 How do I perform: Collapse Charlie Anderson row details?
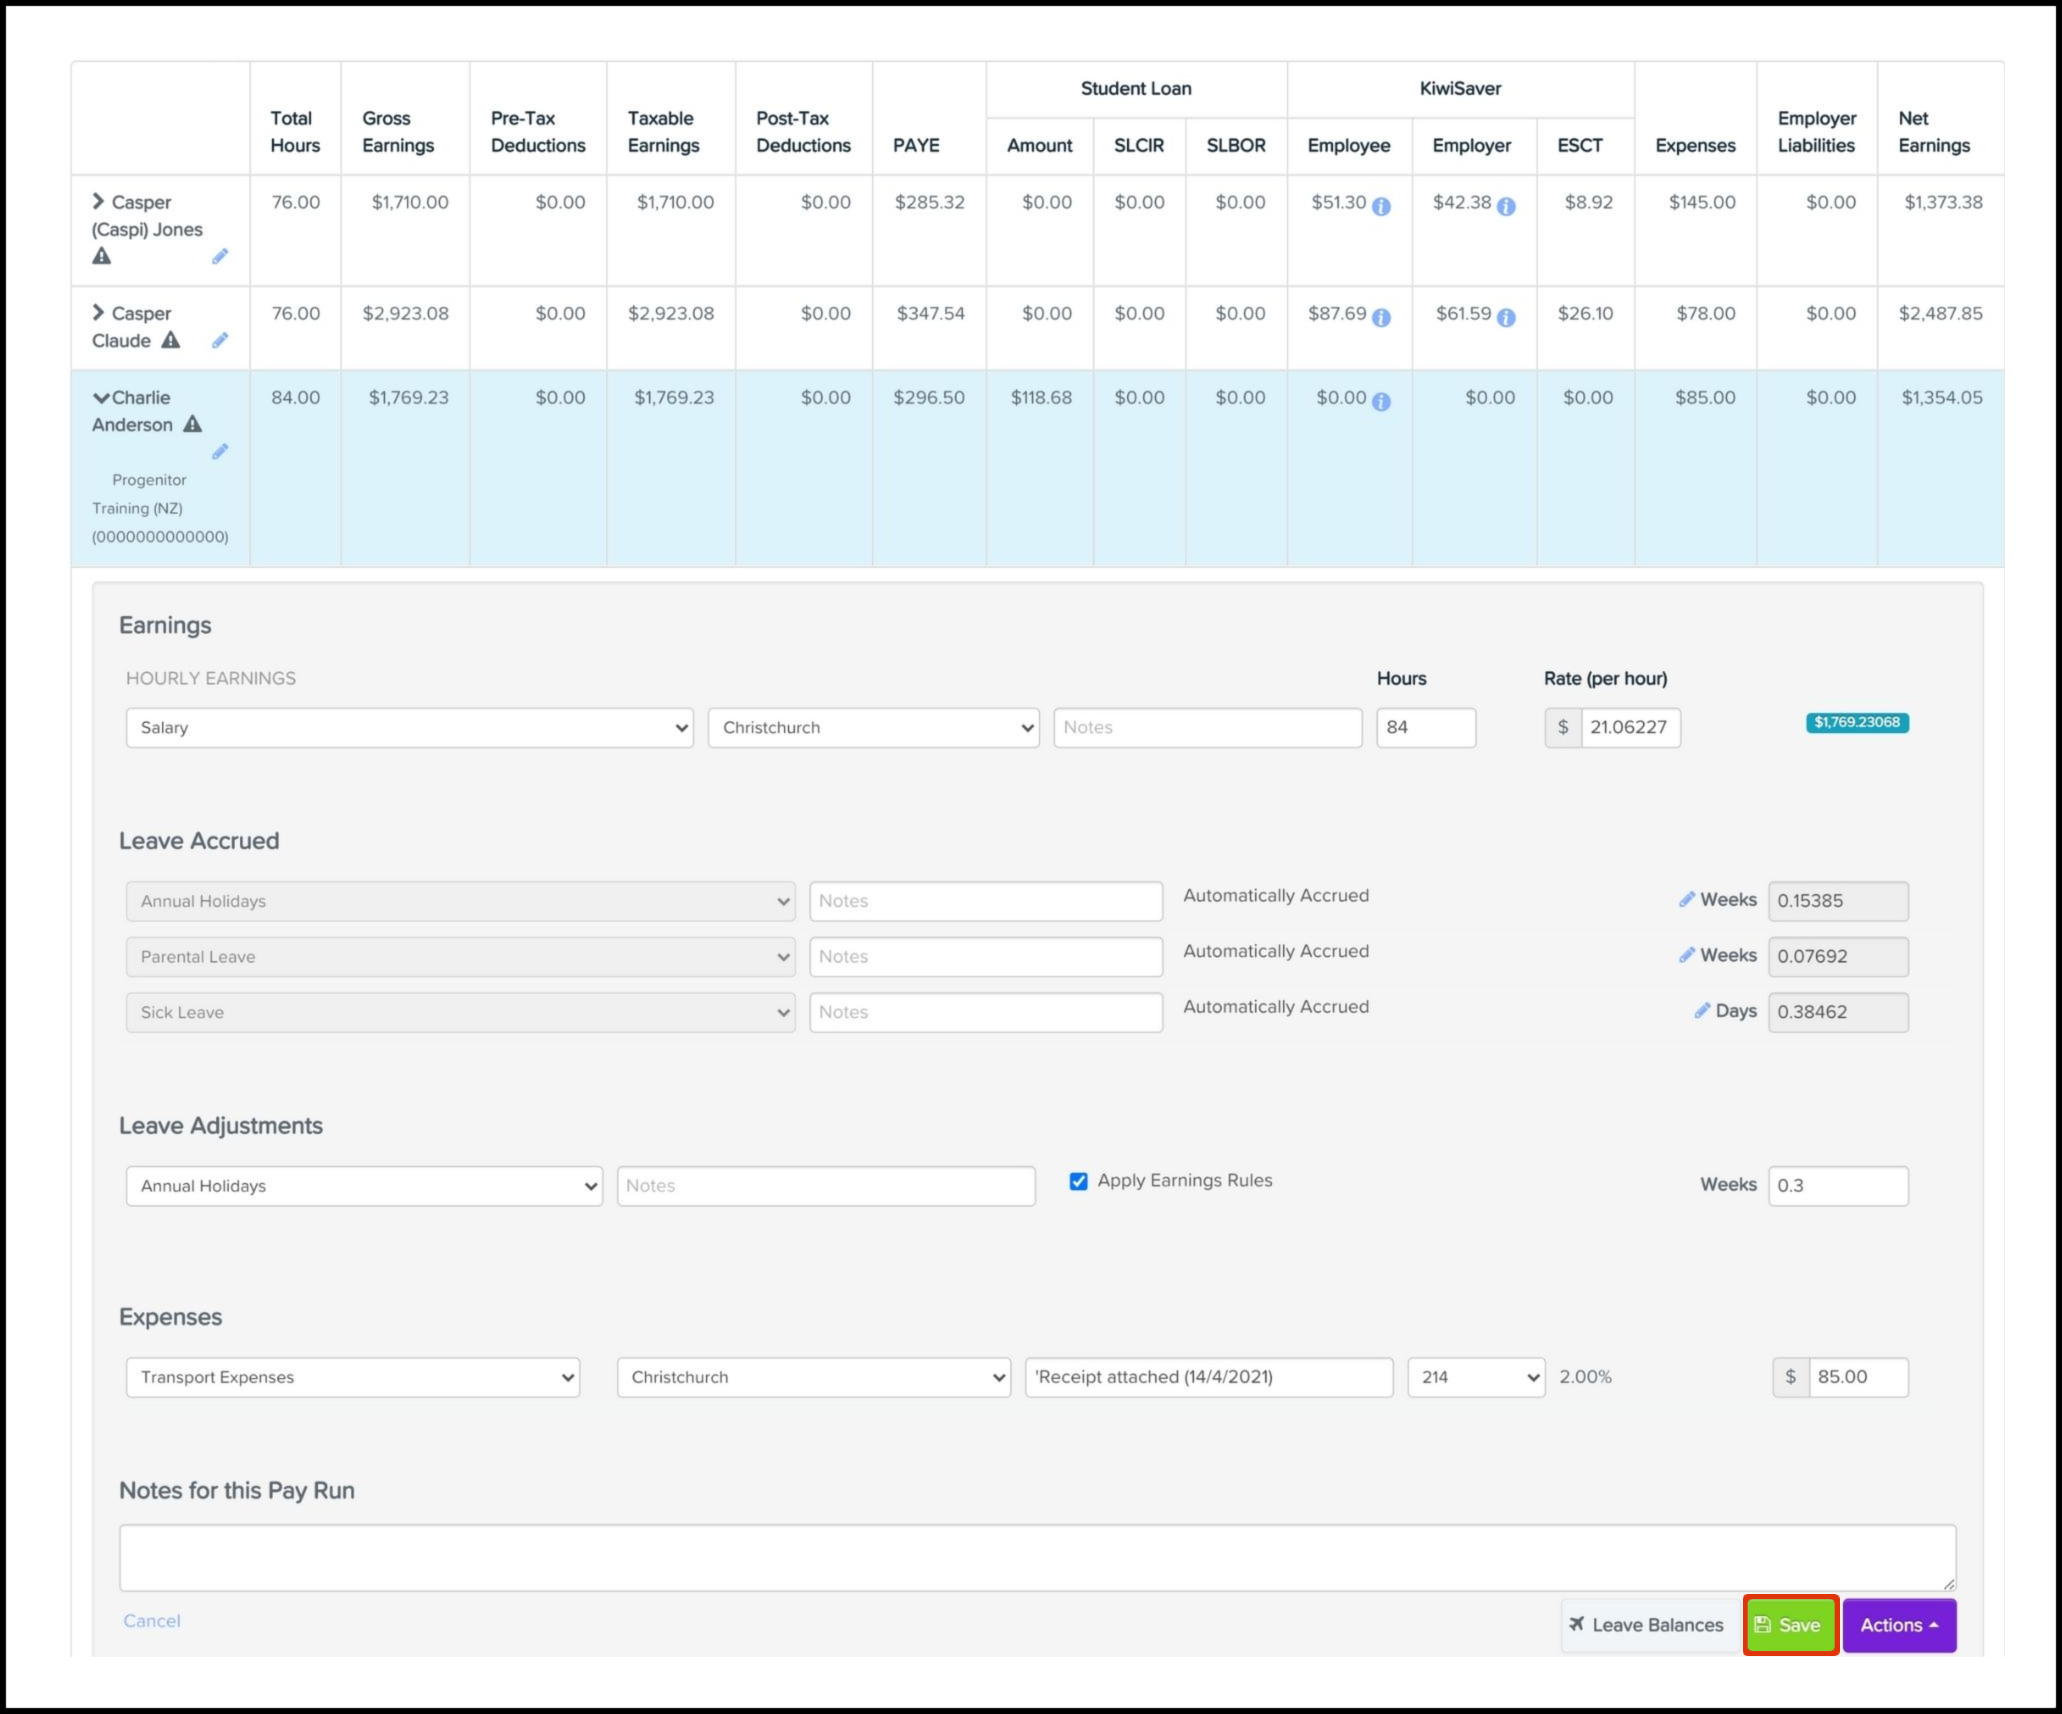pos(100,398)
